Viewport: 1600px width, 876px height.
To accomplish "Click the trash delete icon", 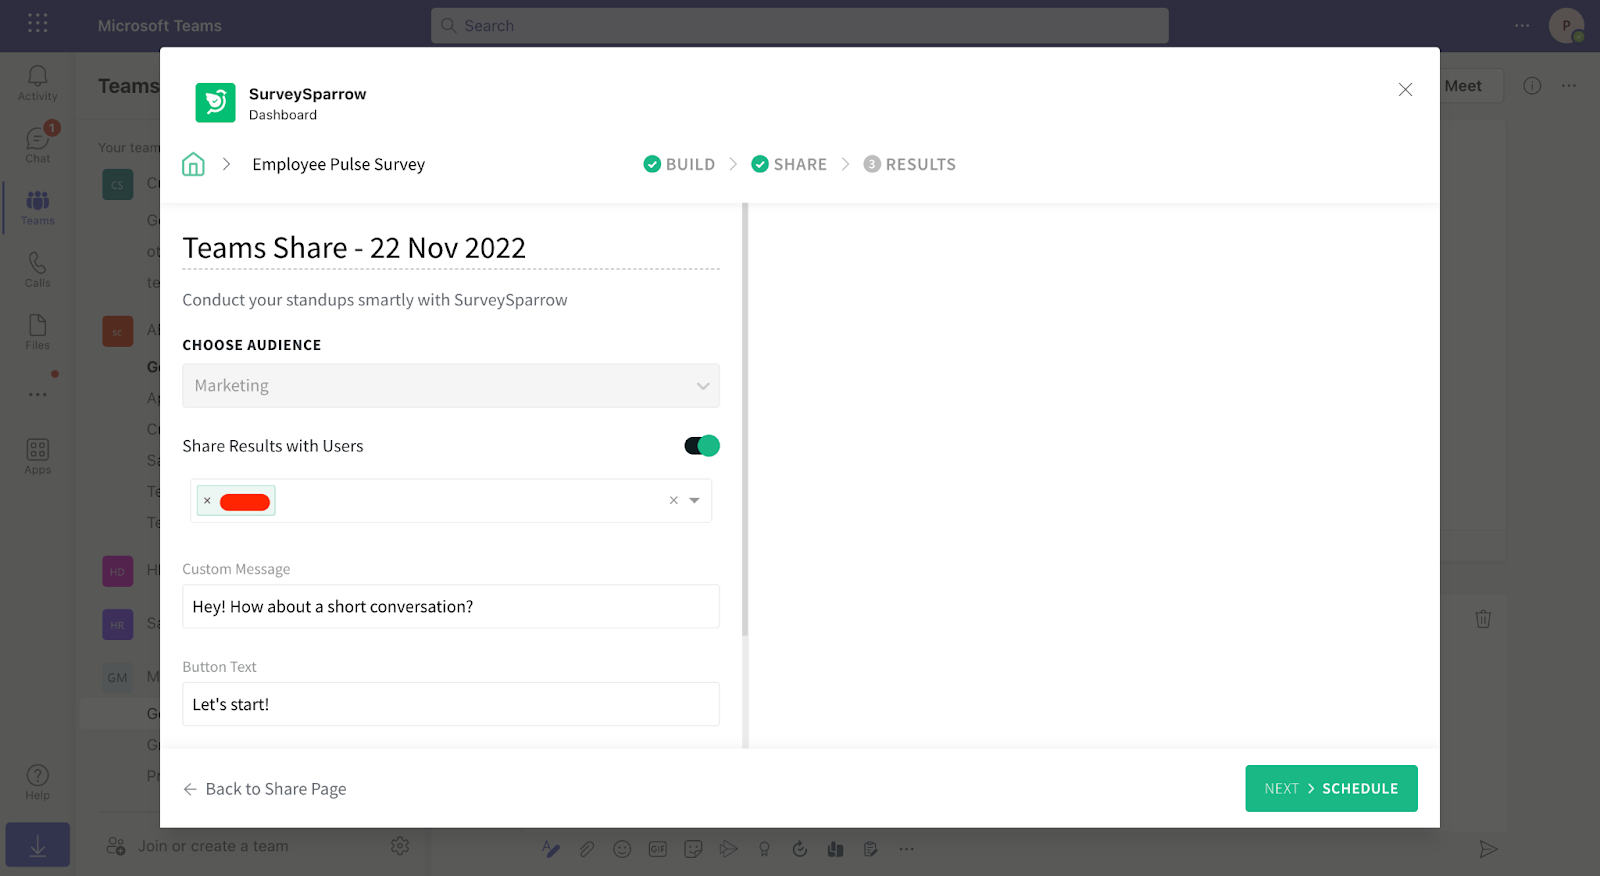I will (x=1483, y=619).
